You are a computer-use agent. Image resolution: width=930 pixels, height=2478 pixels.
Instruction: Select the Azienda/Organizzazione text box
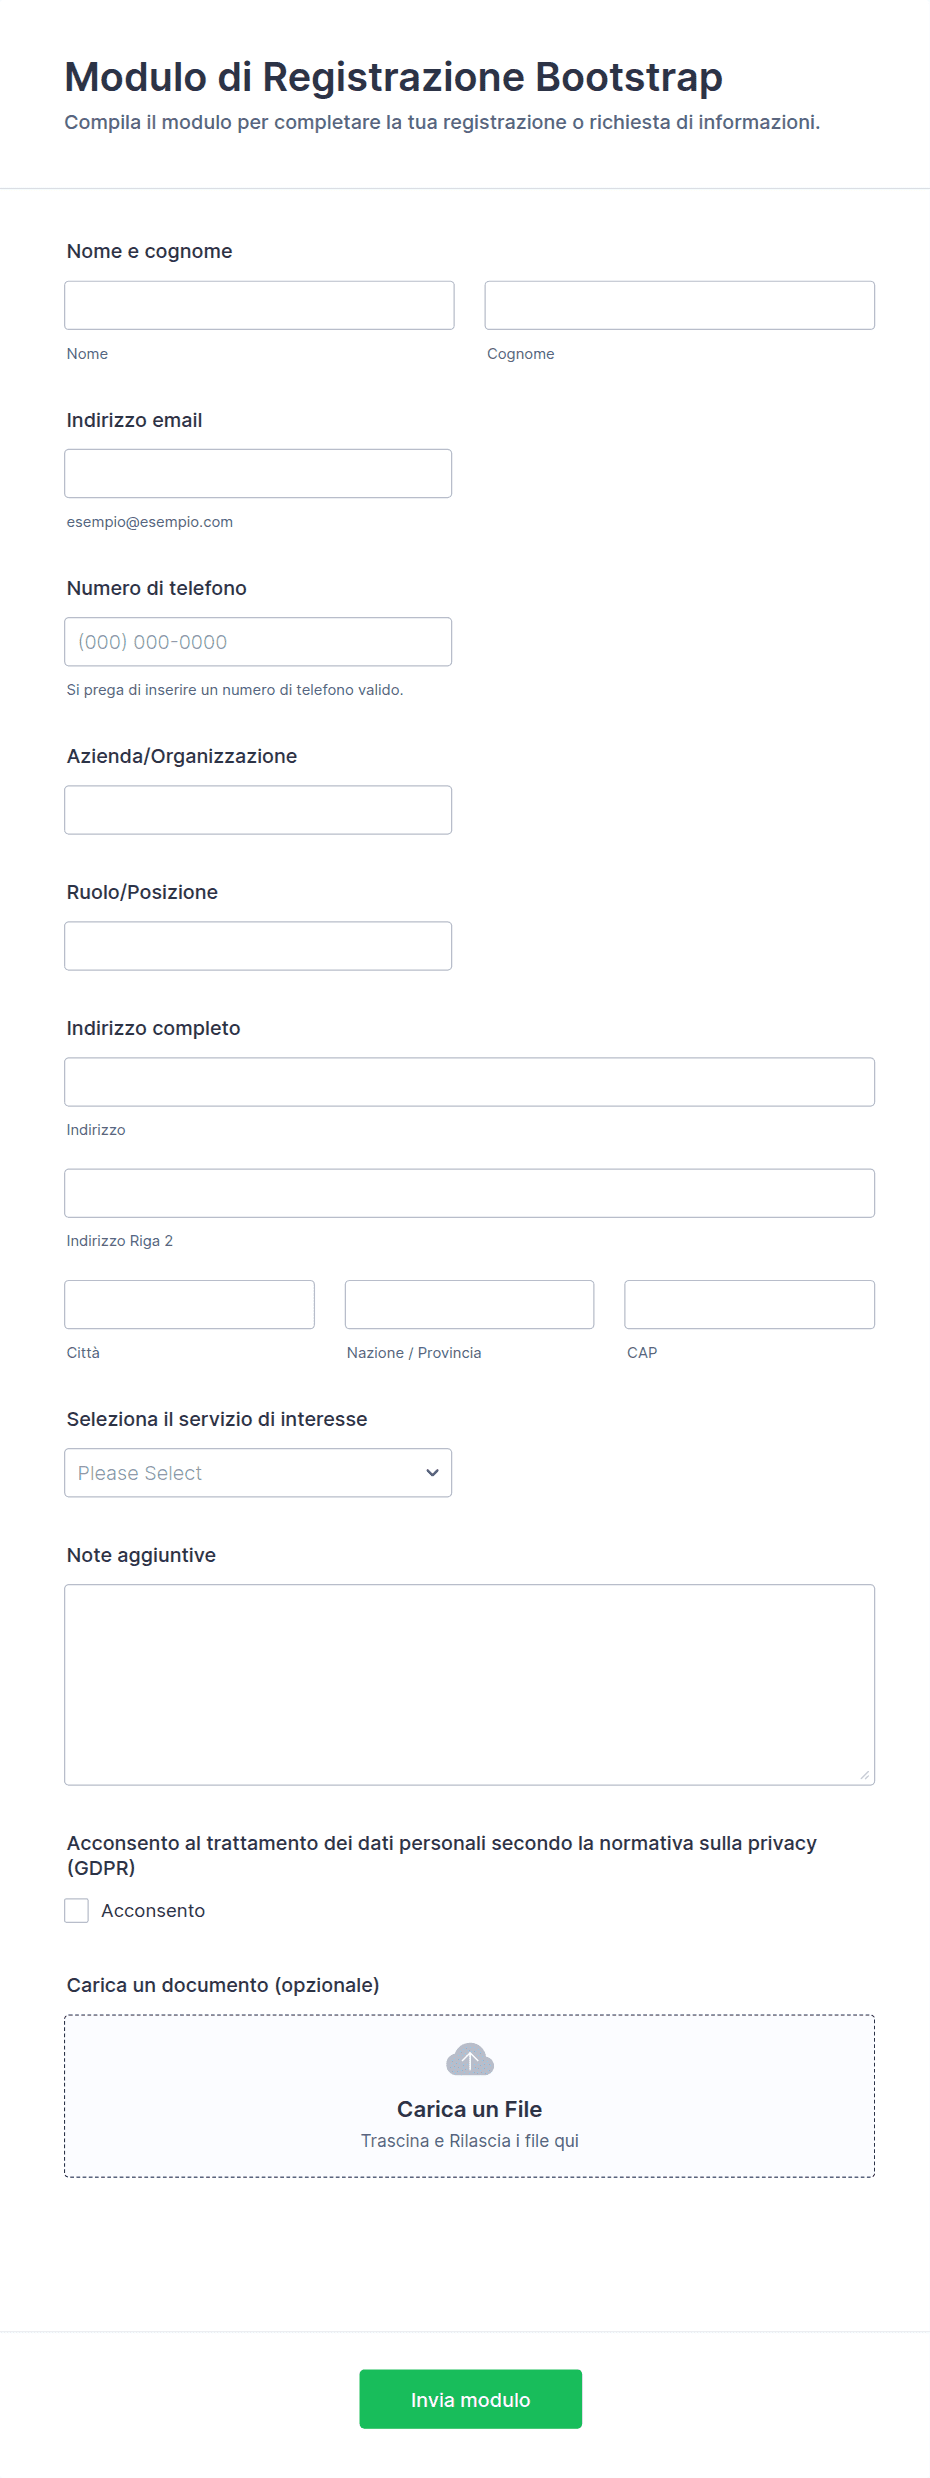point(258,809)
